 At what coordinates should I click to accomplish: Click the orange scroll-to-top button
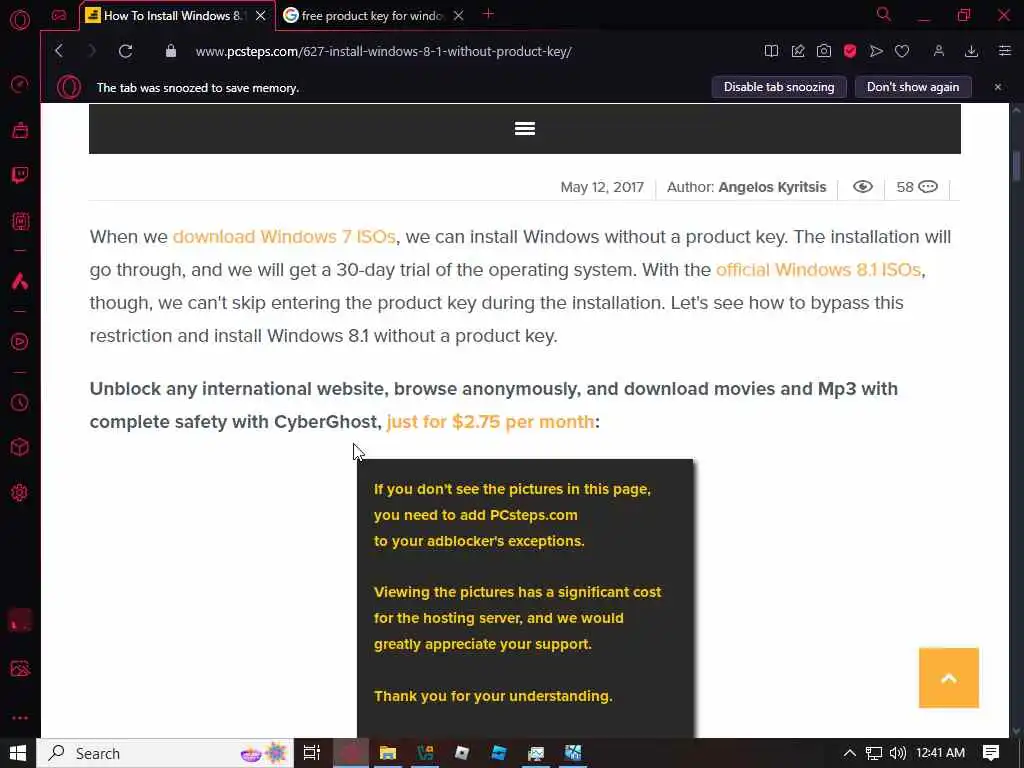pyautogui.click(x=949, y=678)
